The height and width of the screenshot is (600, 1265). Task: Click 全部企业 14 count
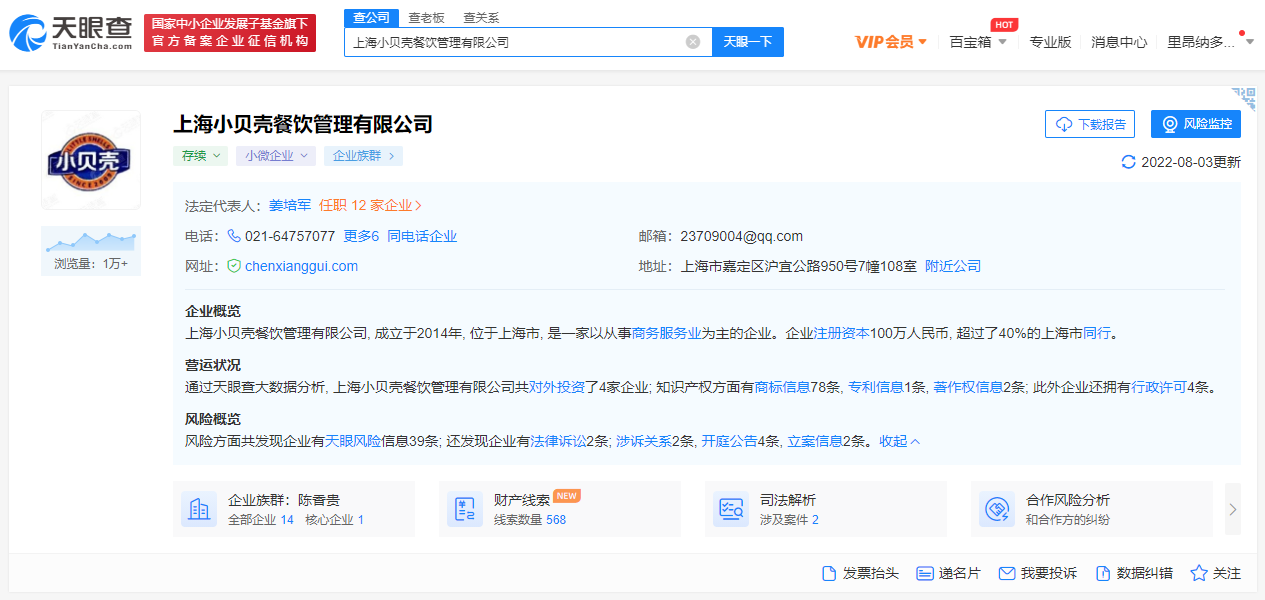(x=261, y=520)
